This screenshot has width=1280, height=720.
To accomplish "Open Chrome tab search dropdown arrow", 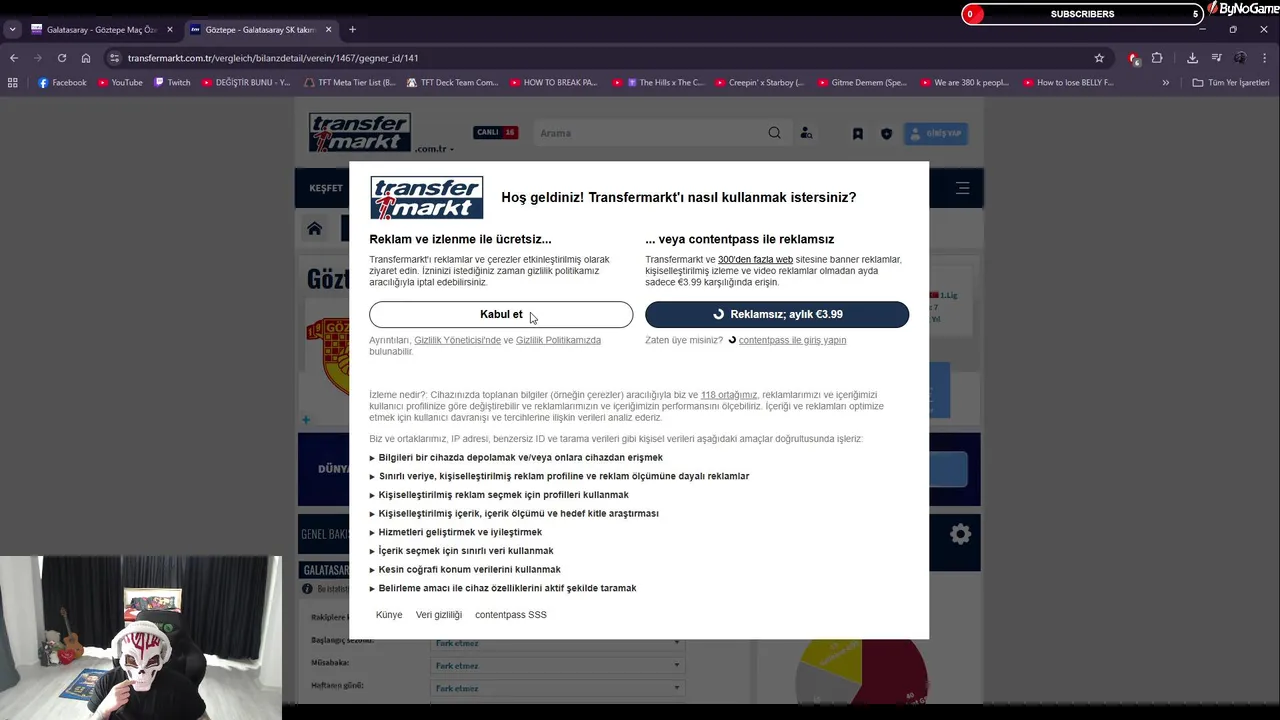I will click(x=12, y=30).
